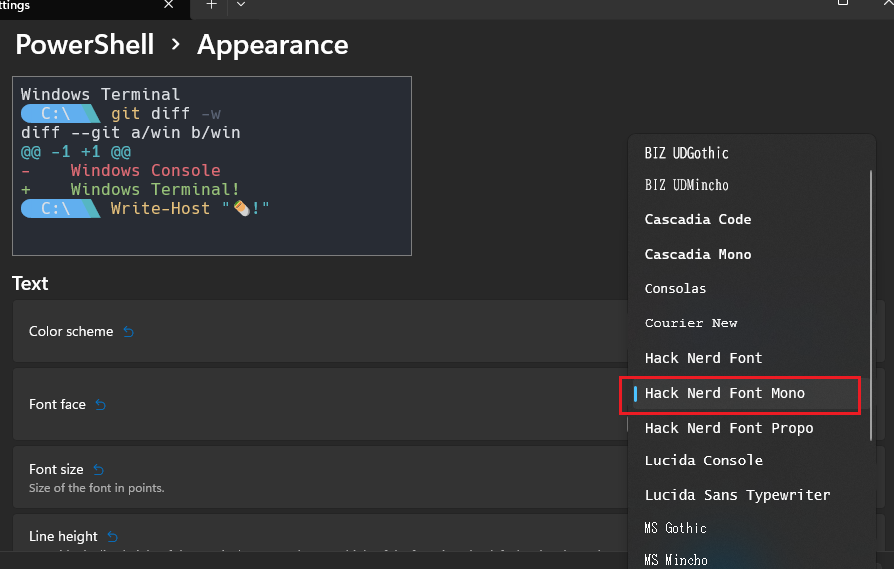Viewport: 894px width, 569px height.
Task: Click the Text section heading
Action: point(30,284)
